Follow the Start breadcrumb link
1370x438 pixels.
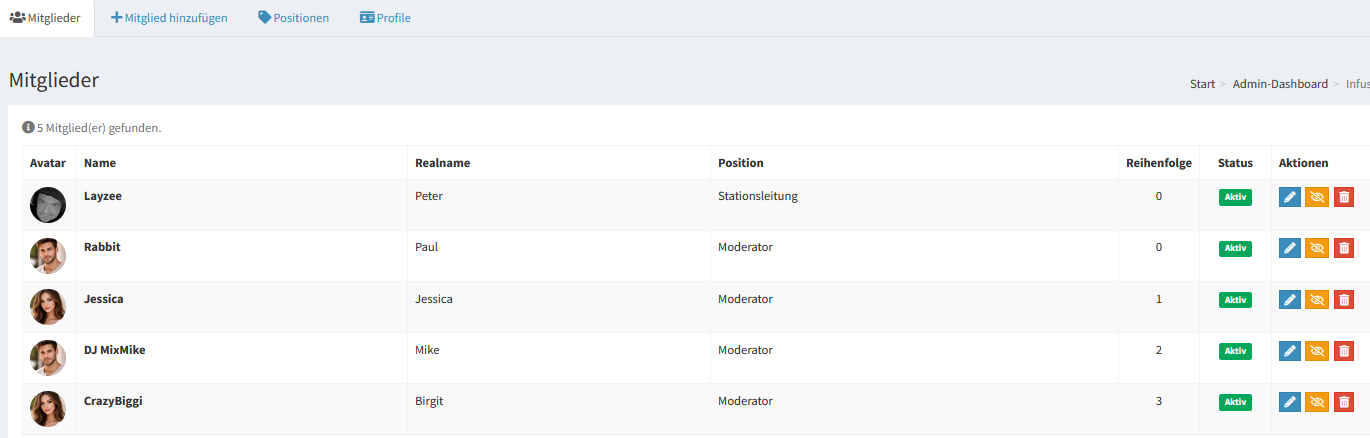tap(1202, 84)
